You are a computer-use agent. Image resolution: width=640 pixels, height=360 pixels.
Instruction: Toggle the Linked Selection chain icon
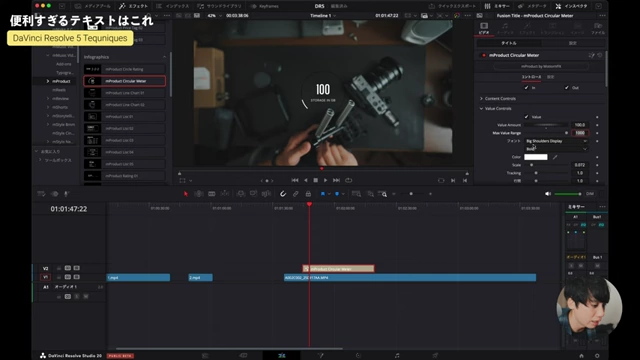point(296,194)
